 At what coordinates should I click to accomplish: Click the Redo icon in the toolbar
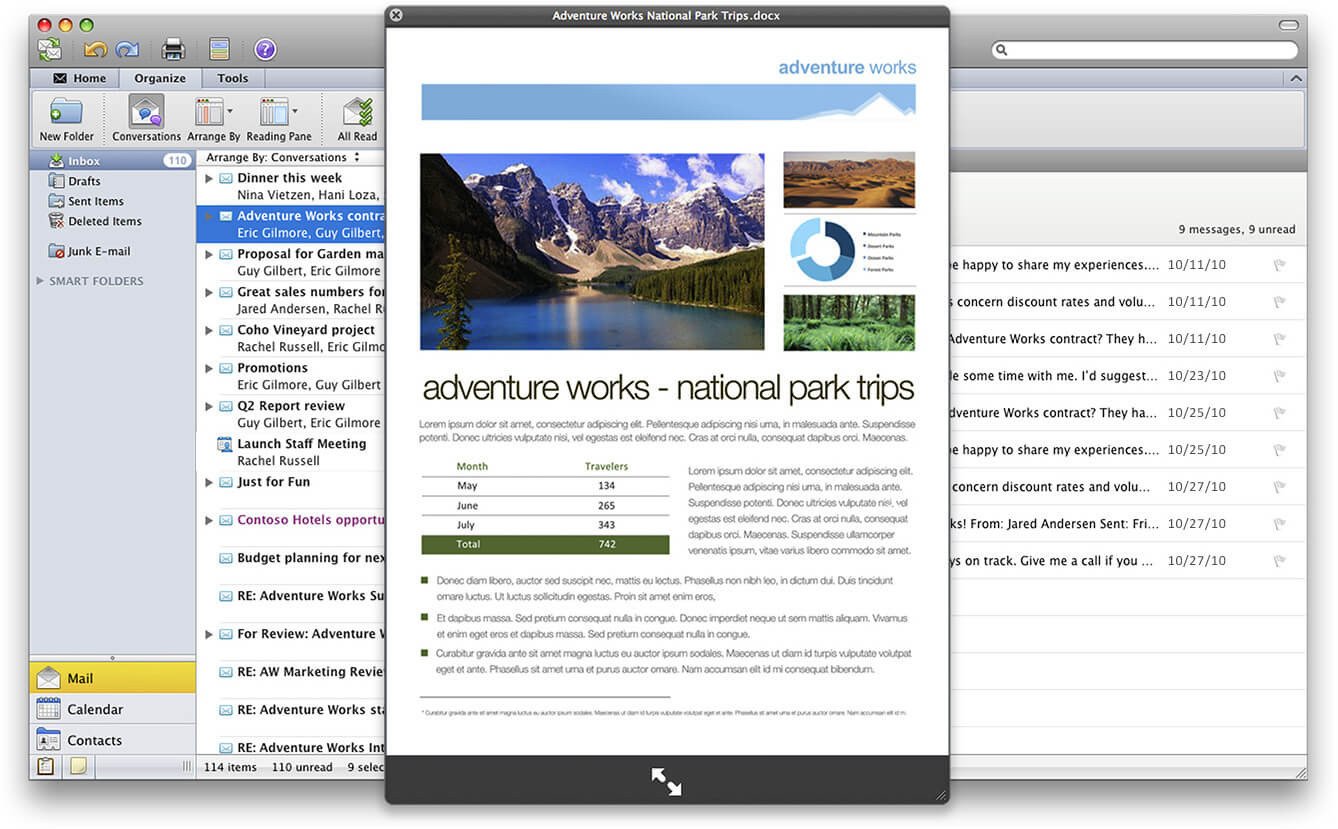[x=124, y=48]
